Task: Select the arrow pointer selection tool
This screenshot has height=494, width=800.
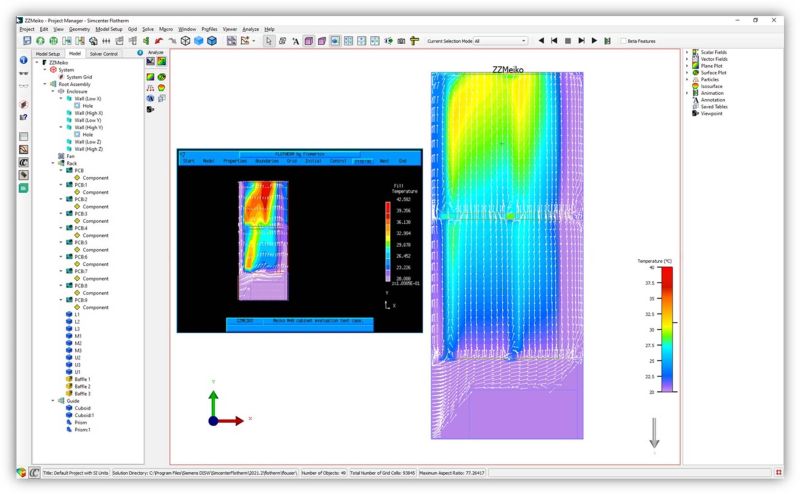Action: [x=269, y=41]
